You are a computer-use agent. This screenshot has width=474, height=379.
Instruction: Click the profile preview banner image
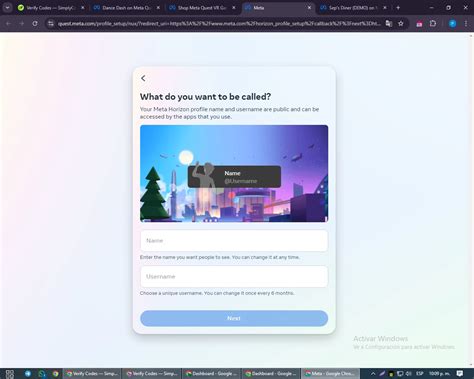pyautogui.click(x=234, y=173)
